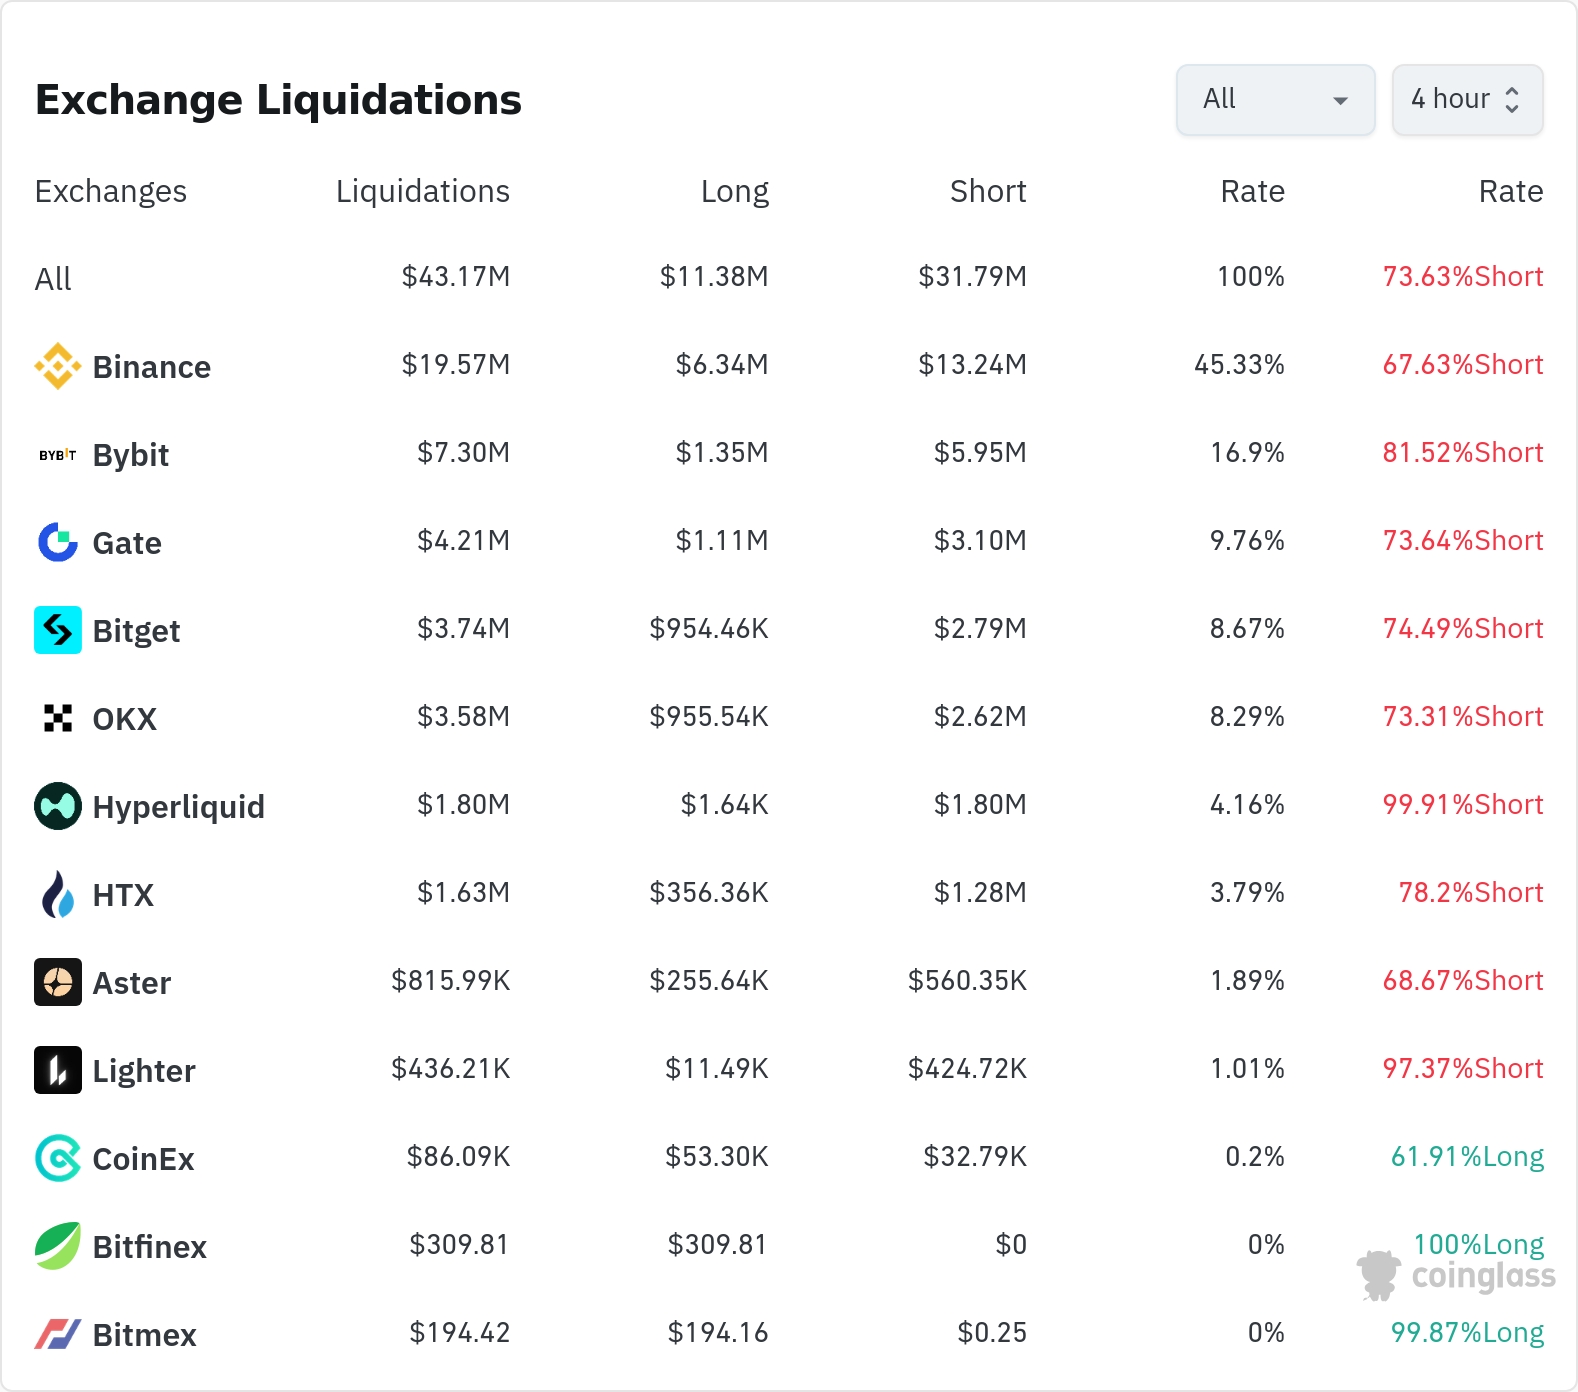The width and height of the screenshot is (1578, 1392).
Task: Open the Hyperliquid exchange name link
Action: (x=178, y=807)
